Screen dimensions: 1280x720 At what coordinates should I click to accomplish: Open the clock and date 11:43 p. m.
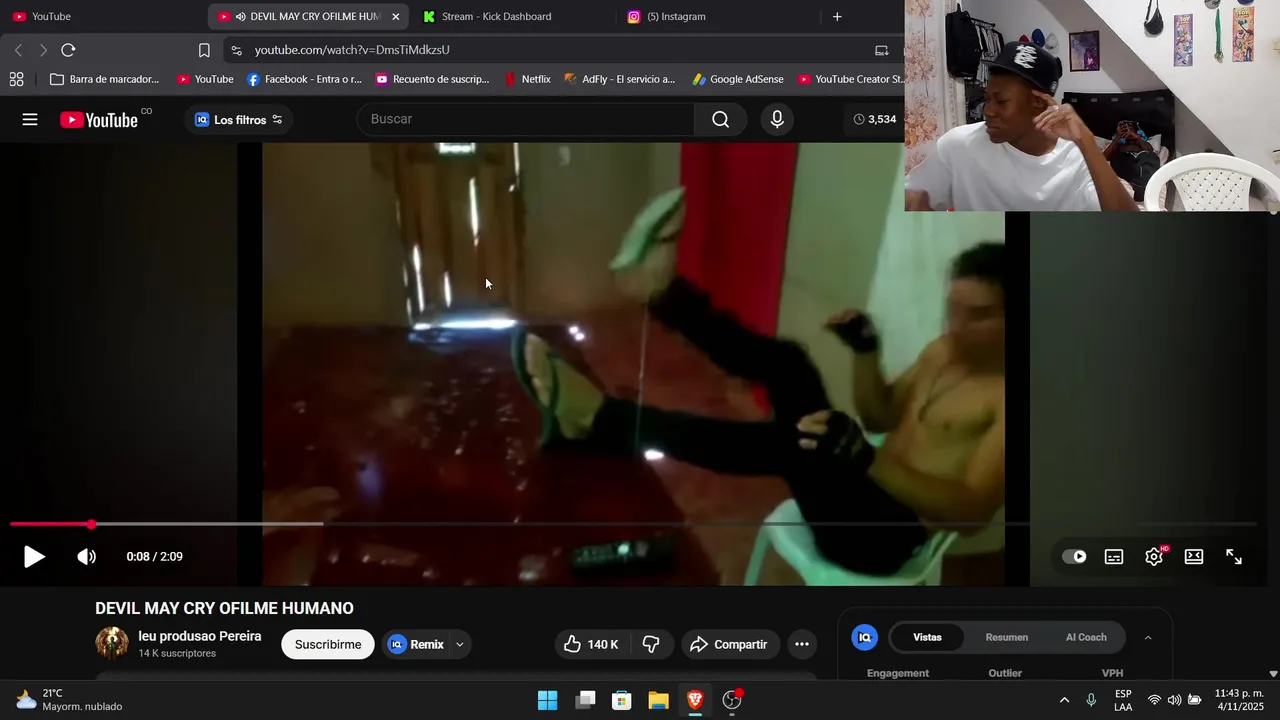[x=1239, y=700]
